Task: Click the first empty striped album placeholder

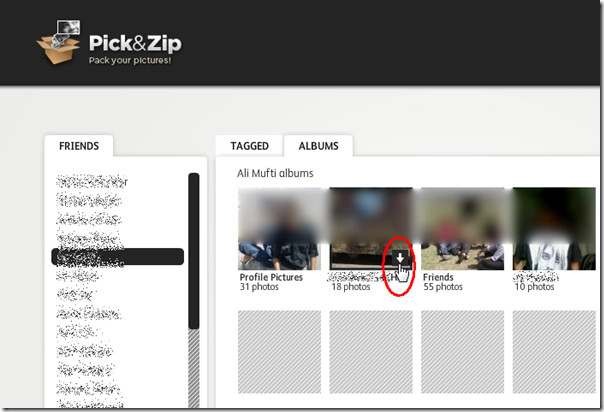Action: point(280,352)
